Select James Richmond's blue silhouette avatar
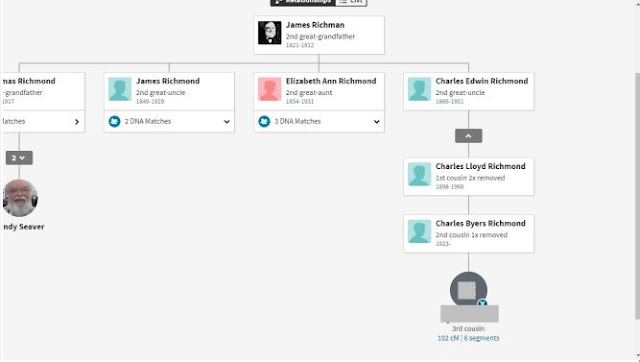Screen dimensions: 640x362 [120, 89]
